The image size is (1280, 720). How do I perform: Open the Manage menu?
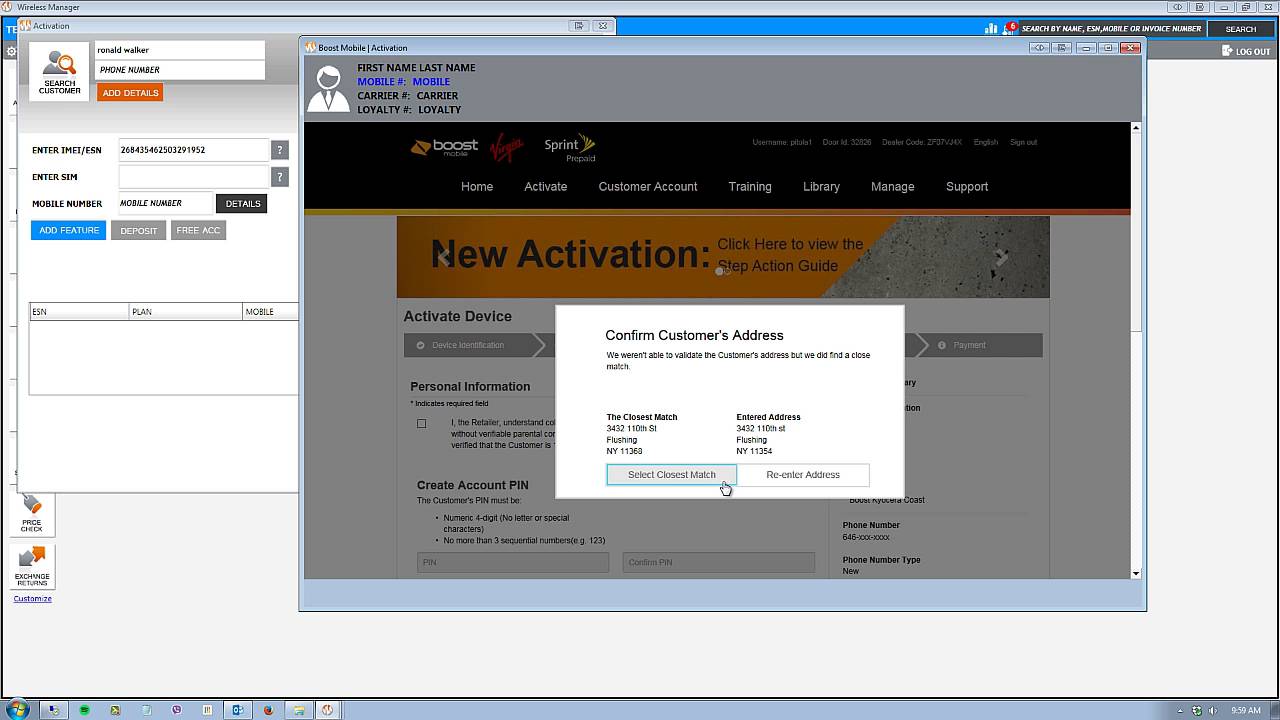(893, 187)
